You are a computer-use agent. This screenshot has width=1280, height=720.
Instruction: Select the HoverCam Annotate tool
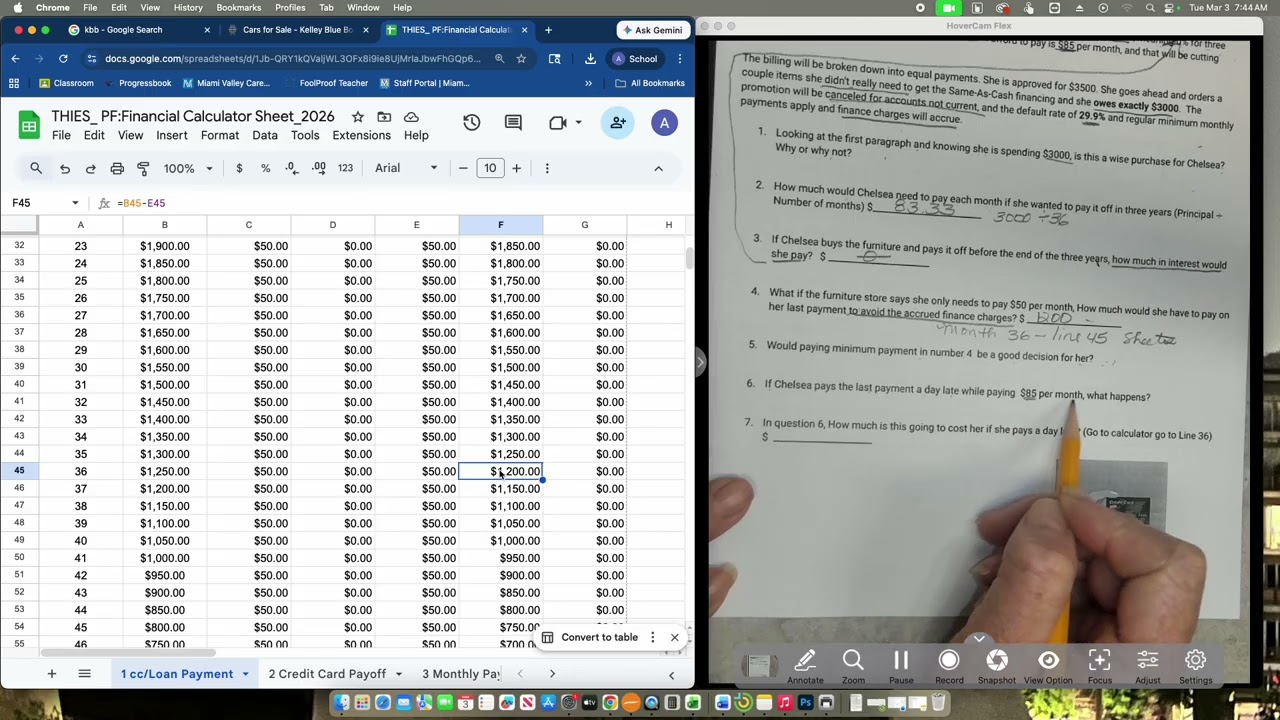pos(805,665)
